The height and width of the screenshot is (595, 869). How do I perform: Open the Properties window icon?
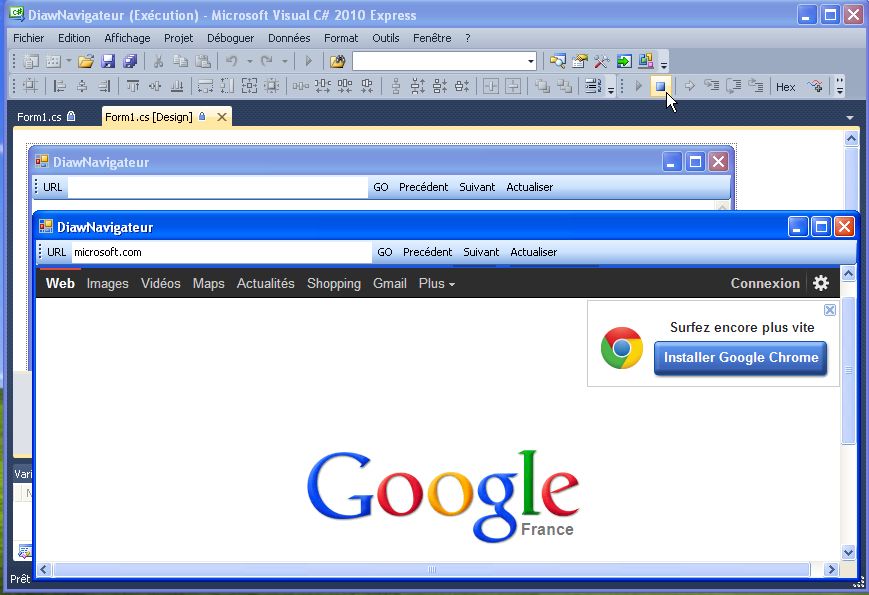(x=580, y=61)
